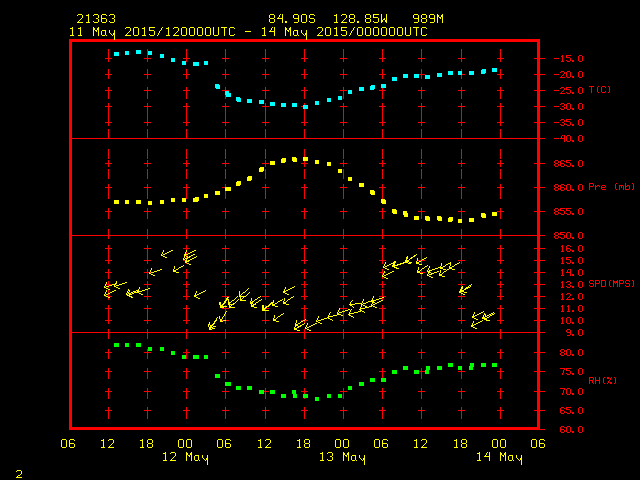Select the 11.0 wind speed tick label
The width and height of the screenshot is (640, 480).
(571, 309)
